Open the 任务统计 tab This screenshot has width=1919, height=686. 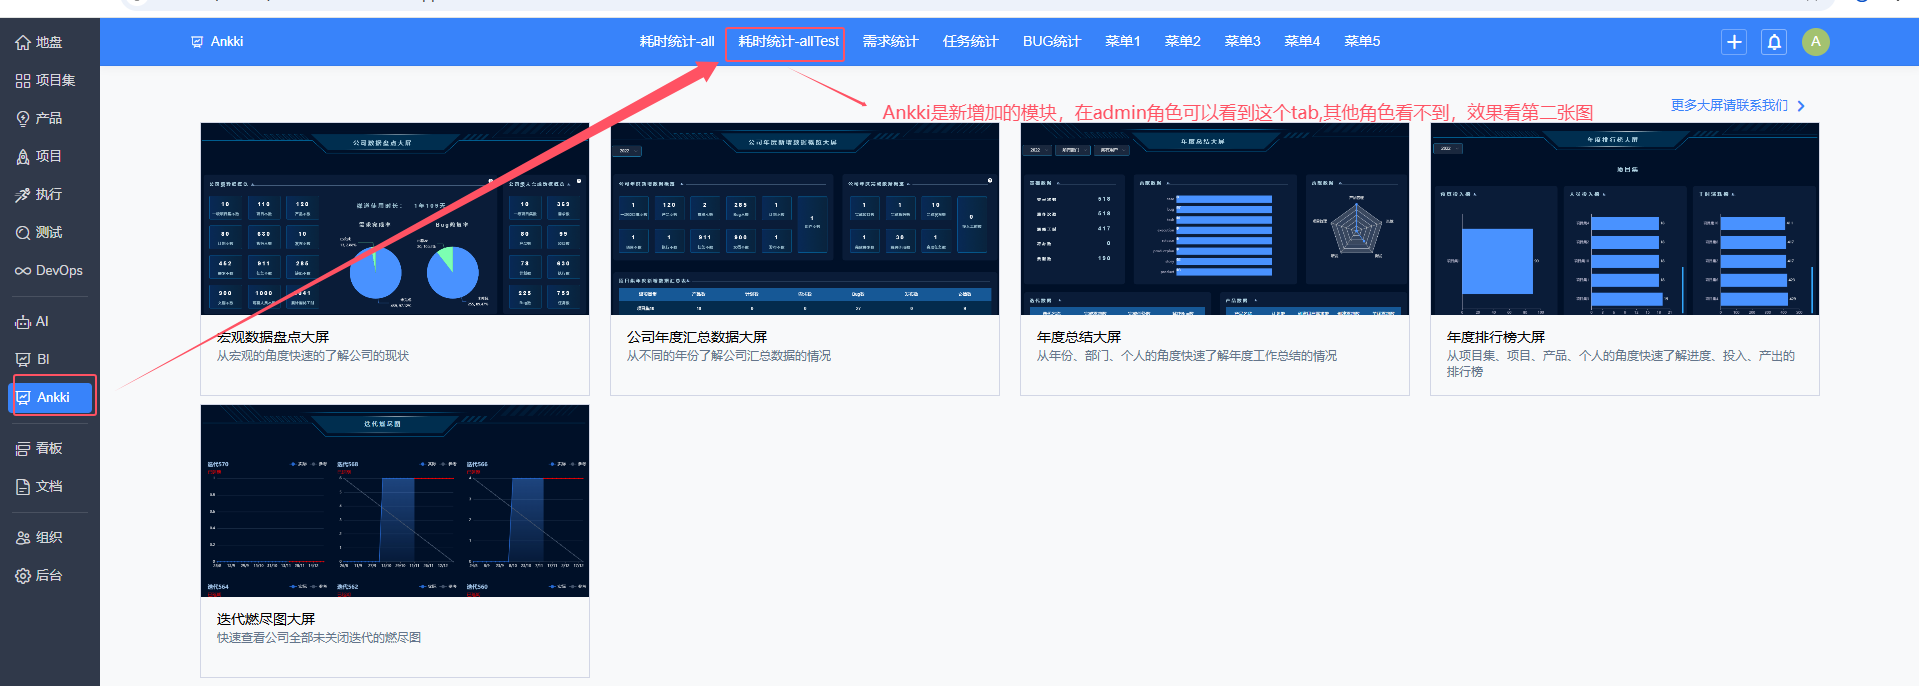(x=970, y=41)
